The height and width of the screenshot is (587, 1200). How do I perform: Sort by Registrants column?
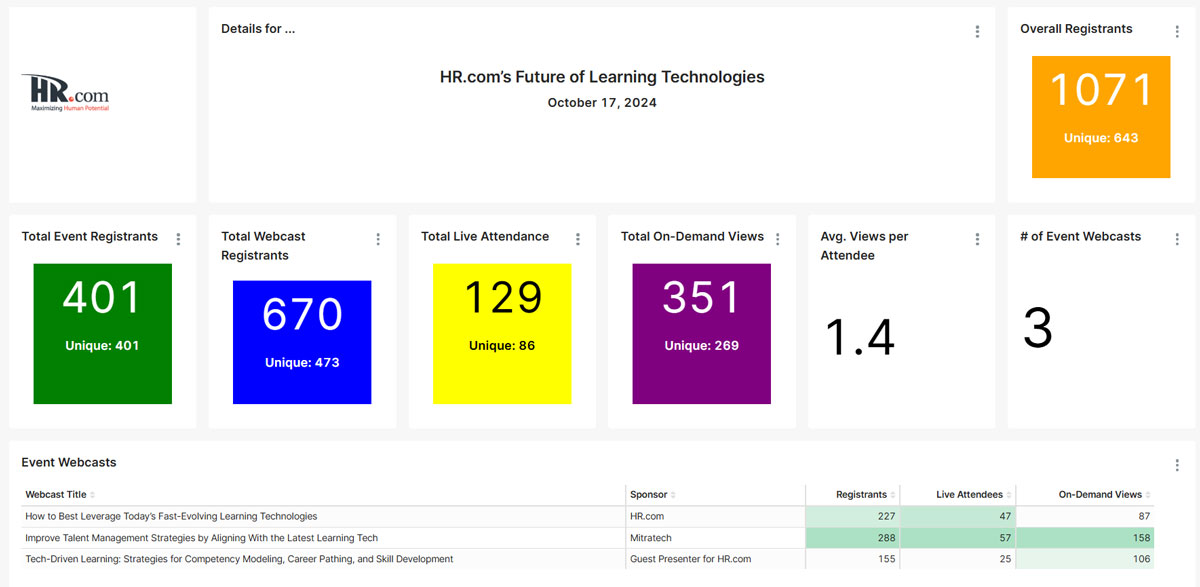(865, 494)
